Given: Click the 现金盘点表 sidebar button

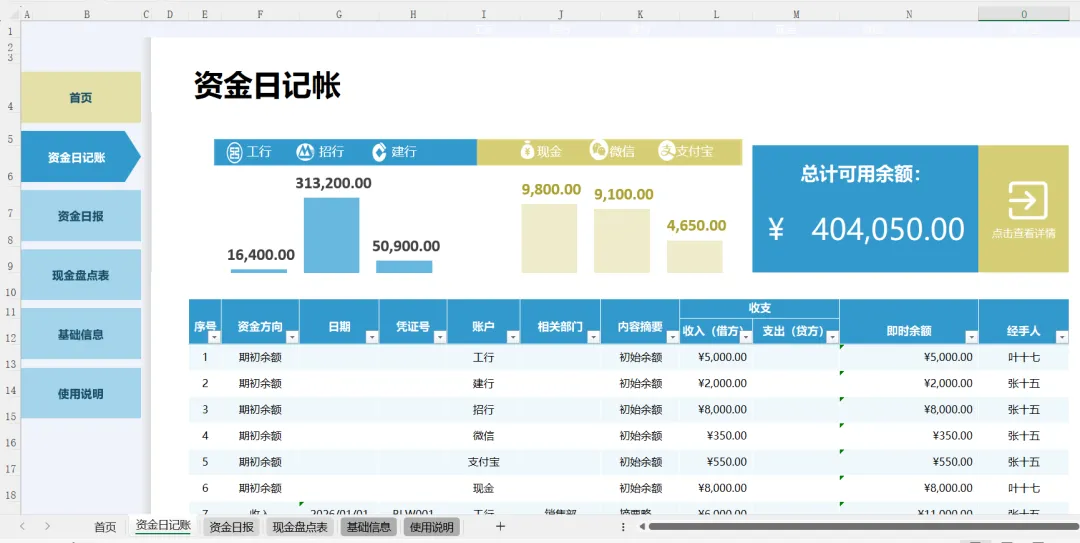Looking at the screenshot, I should click(81, 275).
